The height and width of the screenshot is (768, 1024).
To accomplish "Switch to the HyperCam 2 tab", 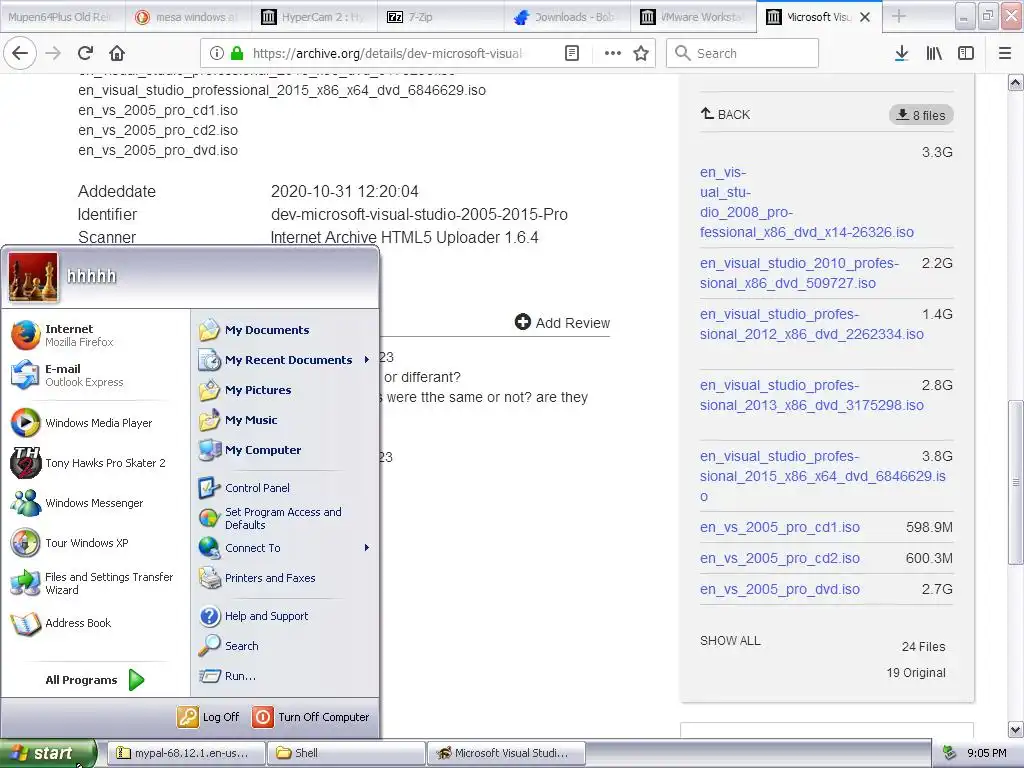I will [313, 17].
